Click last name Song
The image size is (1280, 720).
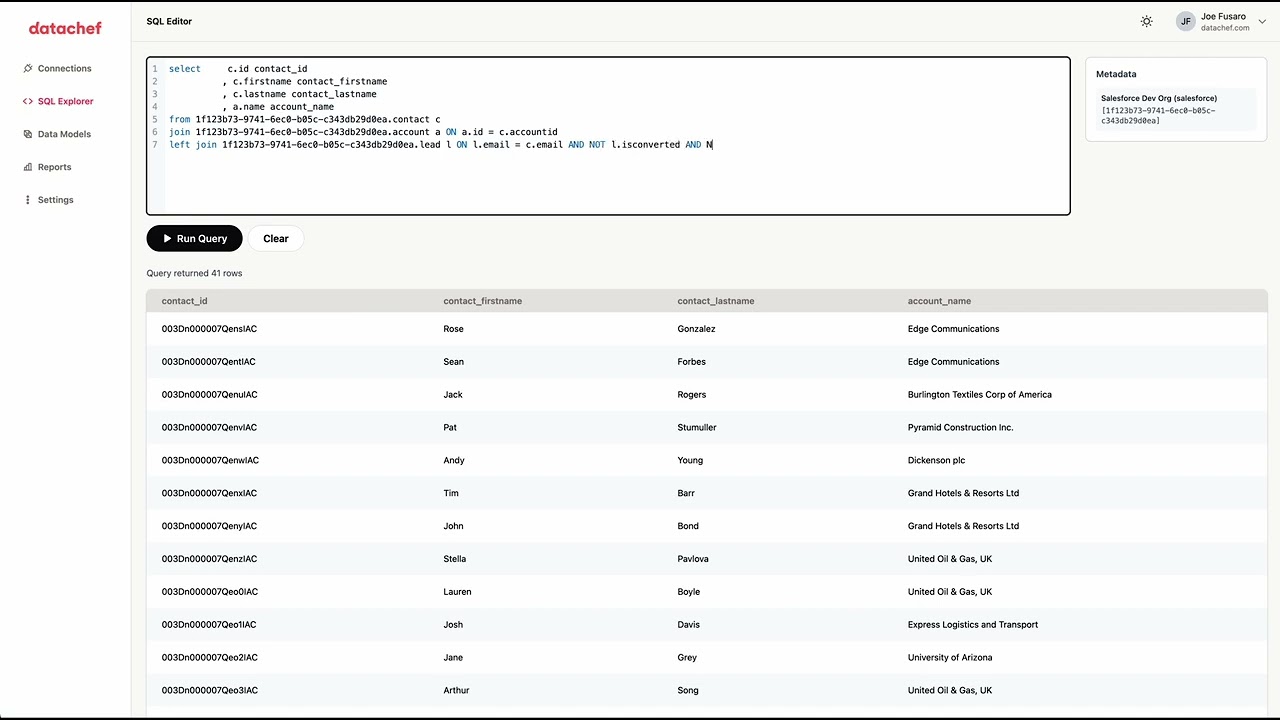688,691
